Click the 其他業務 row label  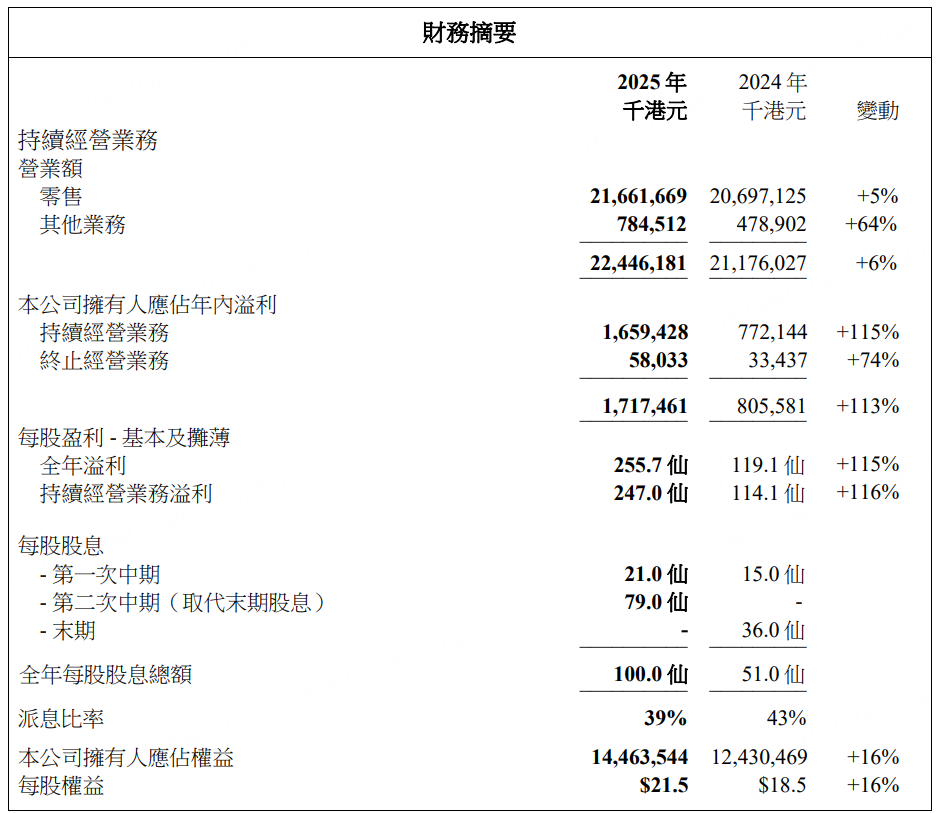[83, 225]
